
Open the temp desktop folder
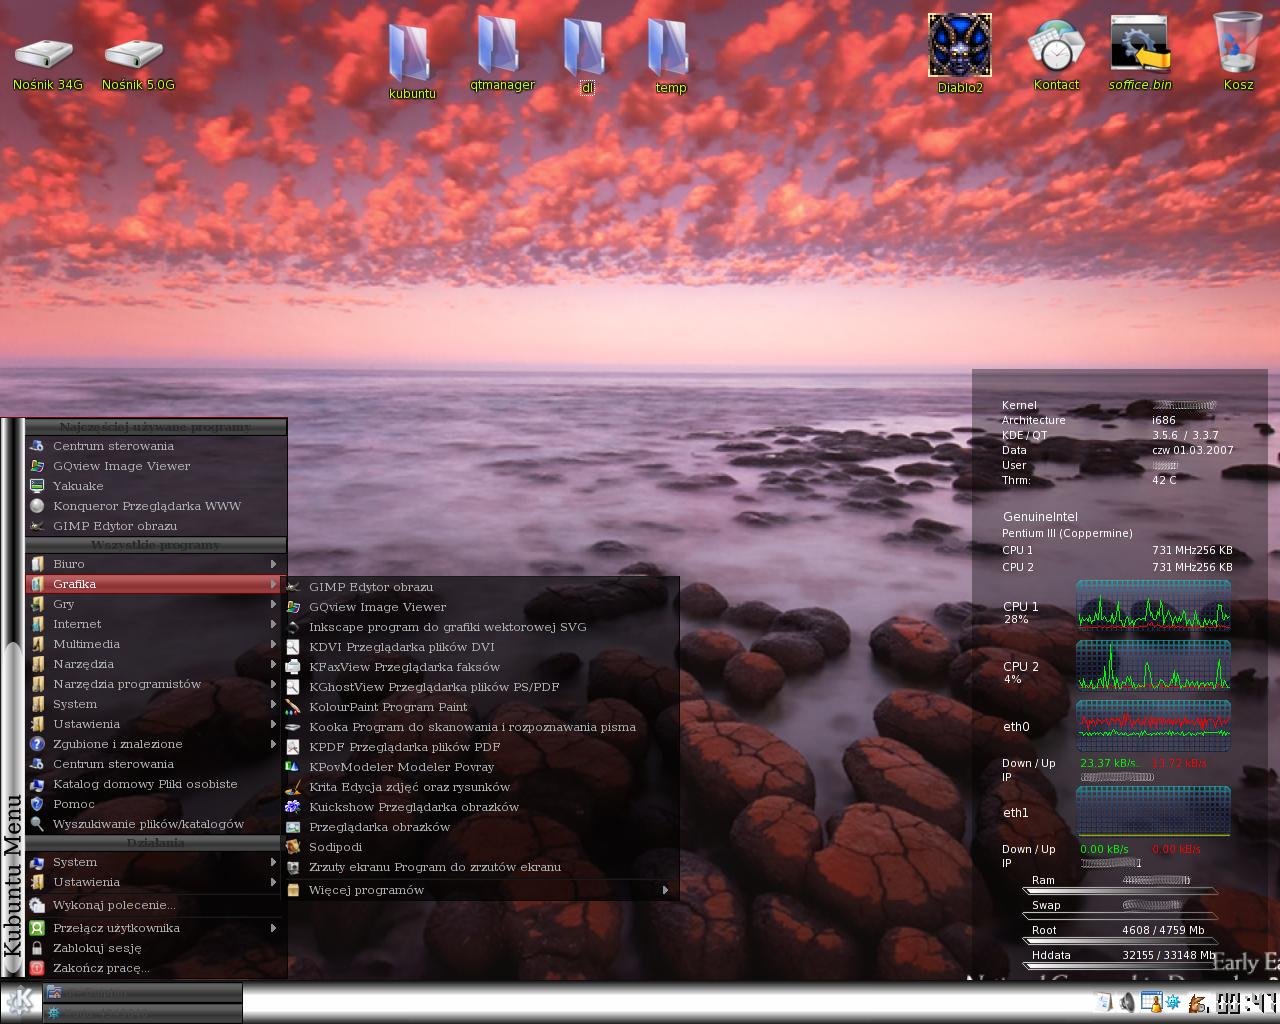click(x=670, y=58)
